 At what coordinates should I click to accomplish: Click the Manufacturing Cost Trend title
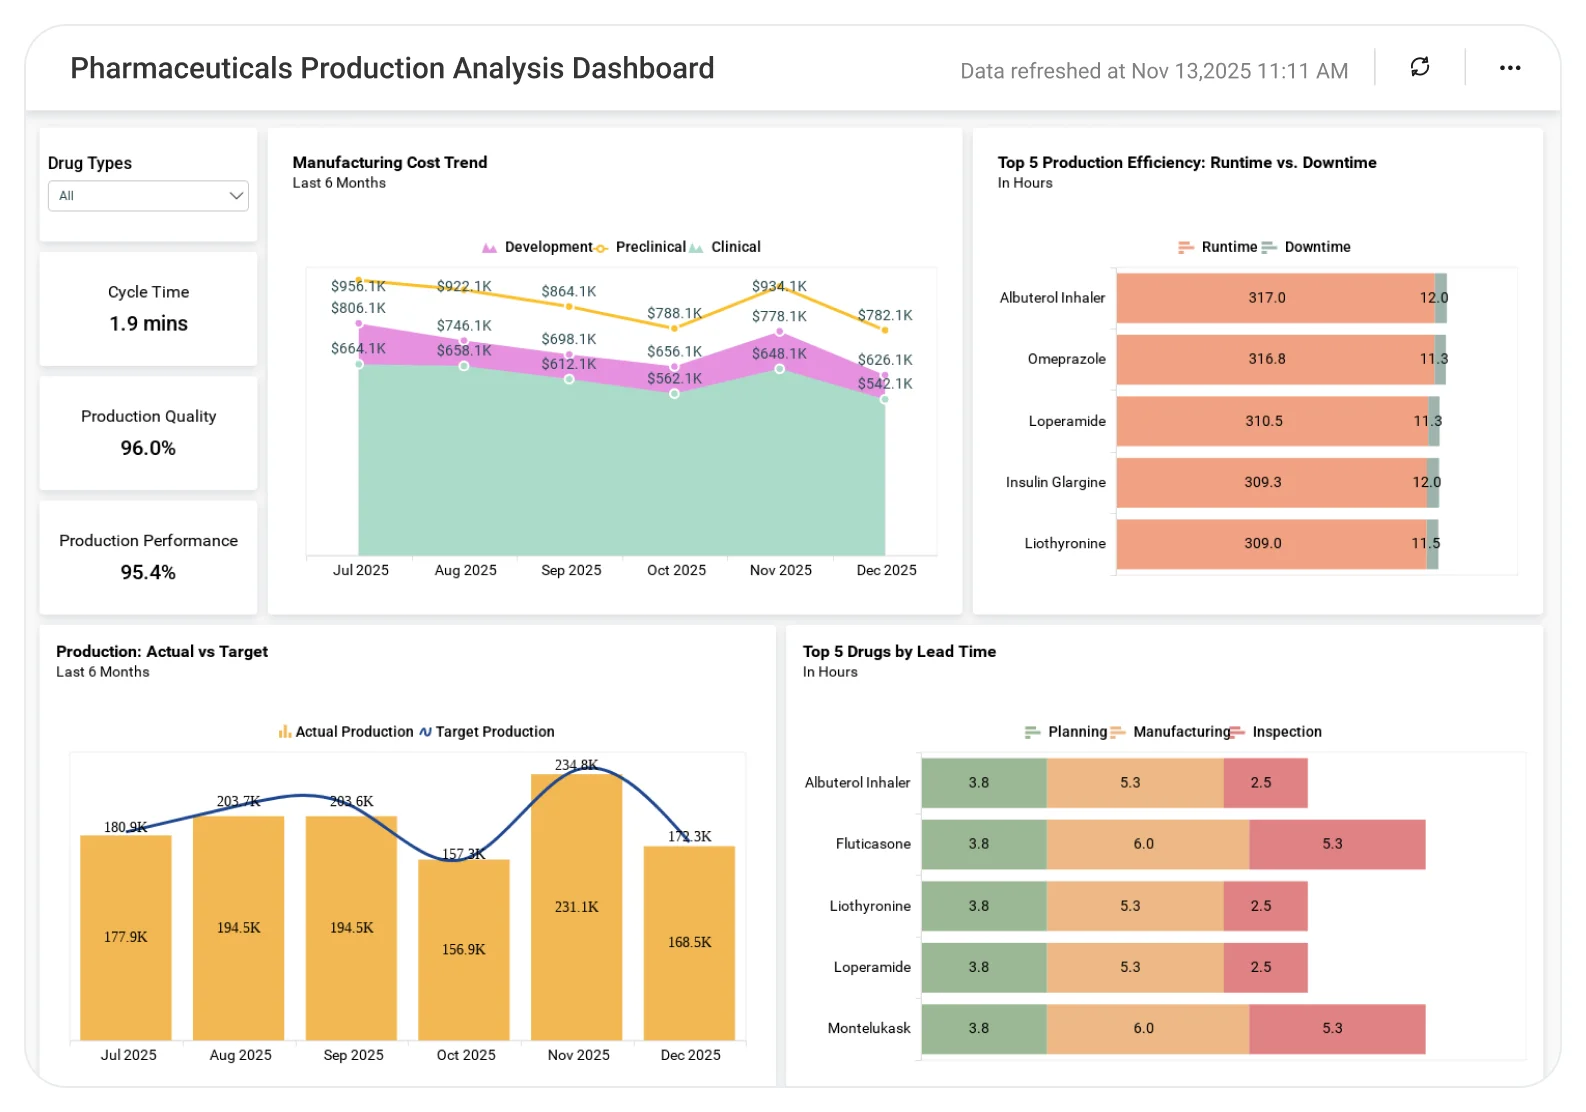tap(390, 162)
